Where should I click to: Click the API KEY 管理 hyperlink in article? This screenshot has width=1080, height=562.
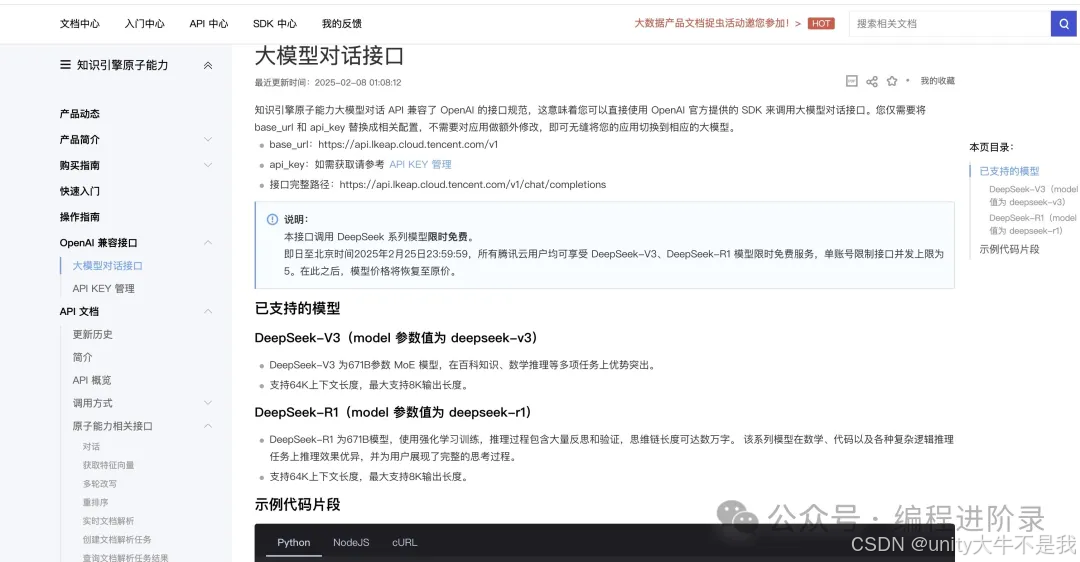click(x=420, y=165)
